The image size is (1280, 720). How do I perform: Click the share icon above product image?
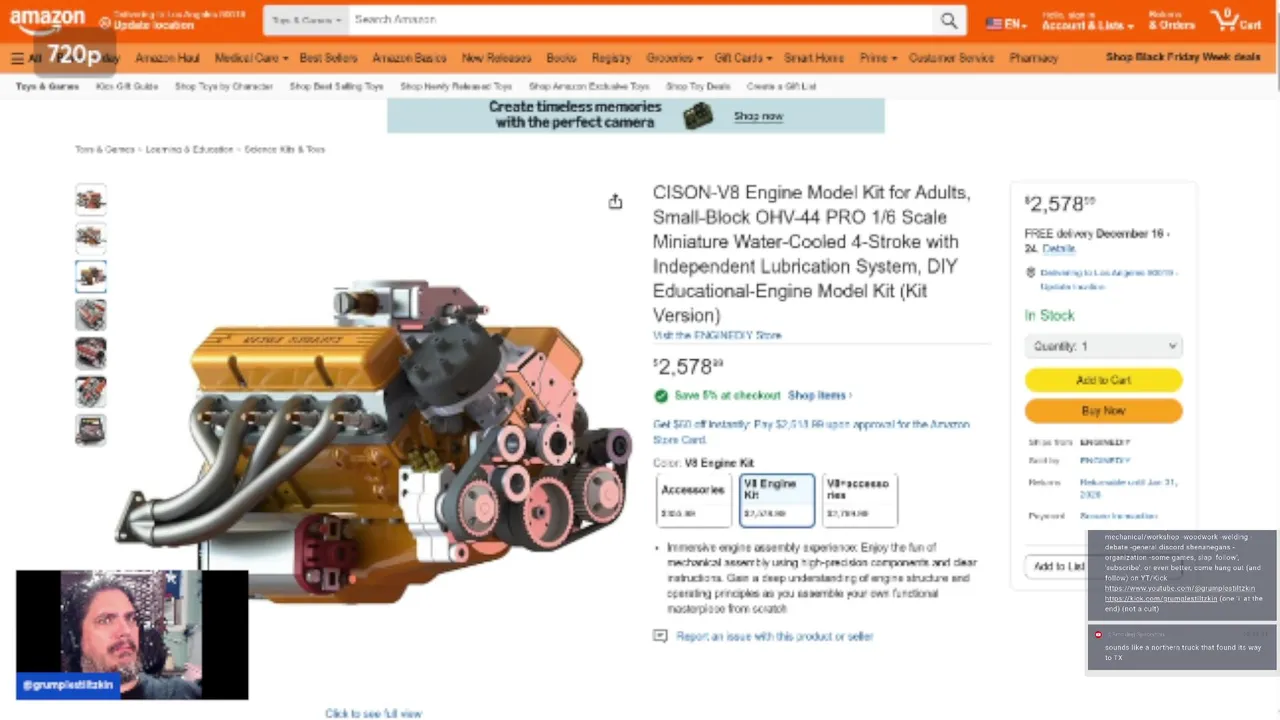pos(615,202)
